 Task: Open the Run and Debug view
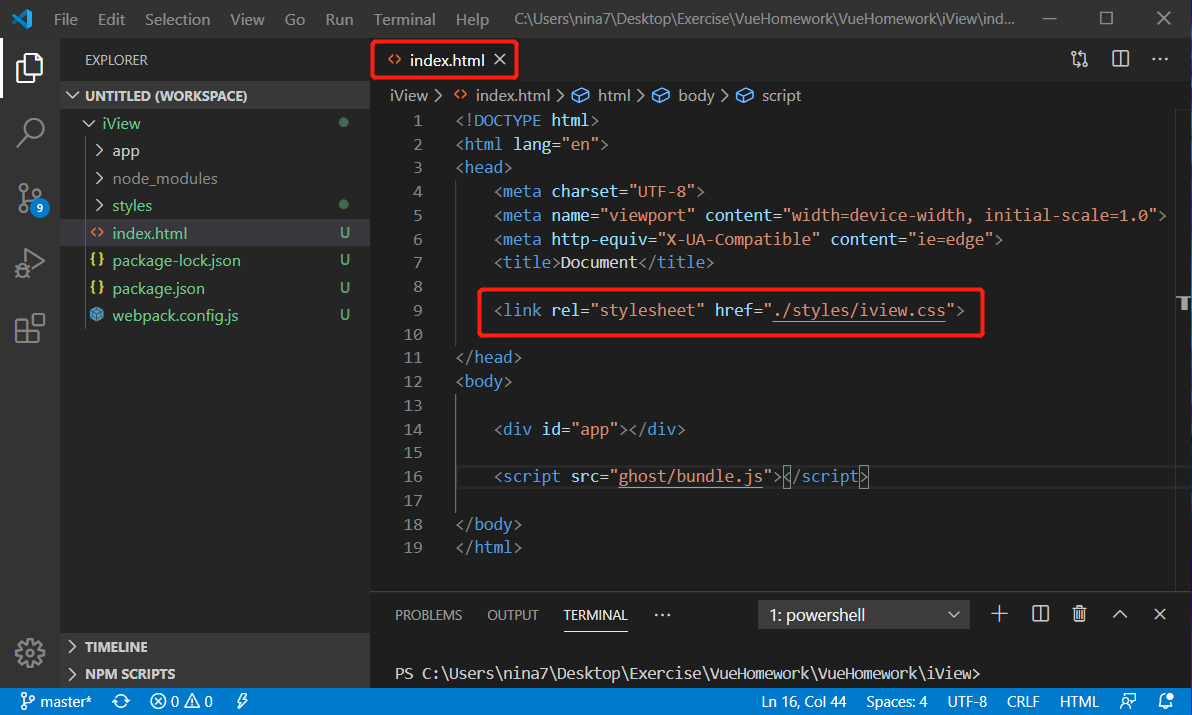[x=30, y=263]
